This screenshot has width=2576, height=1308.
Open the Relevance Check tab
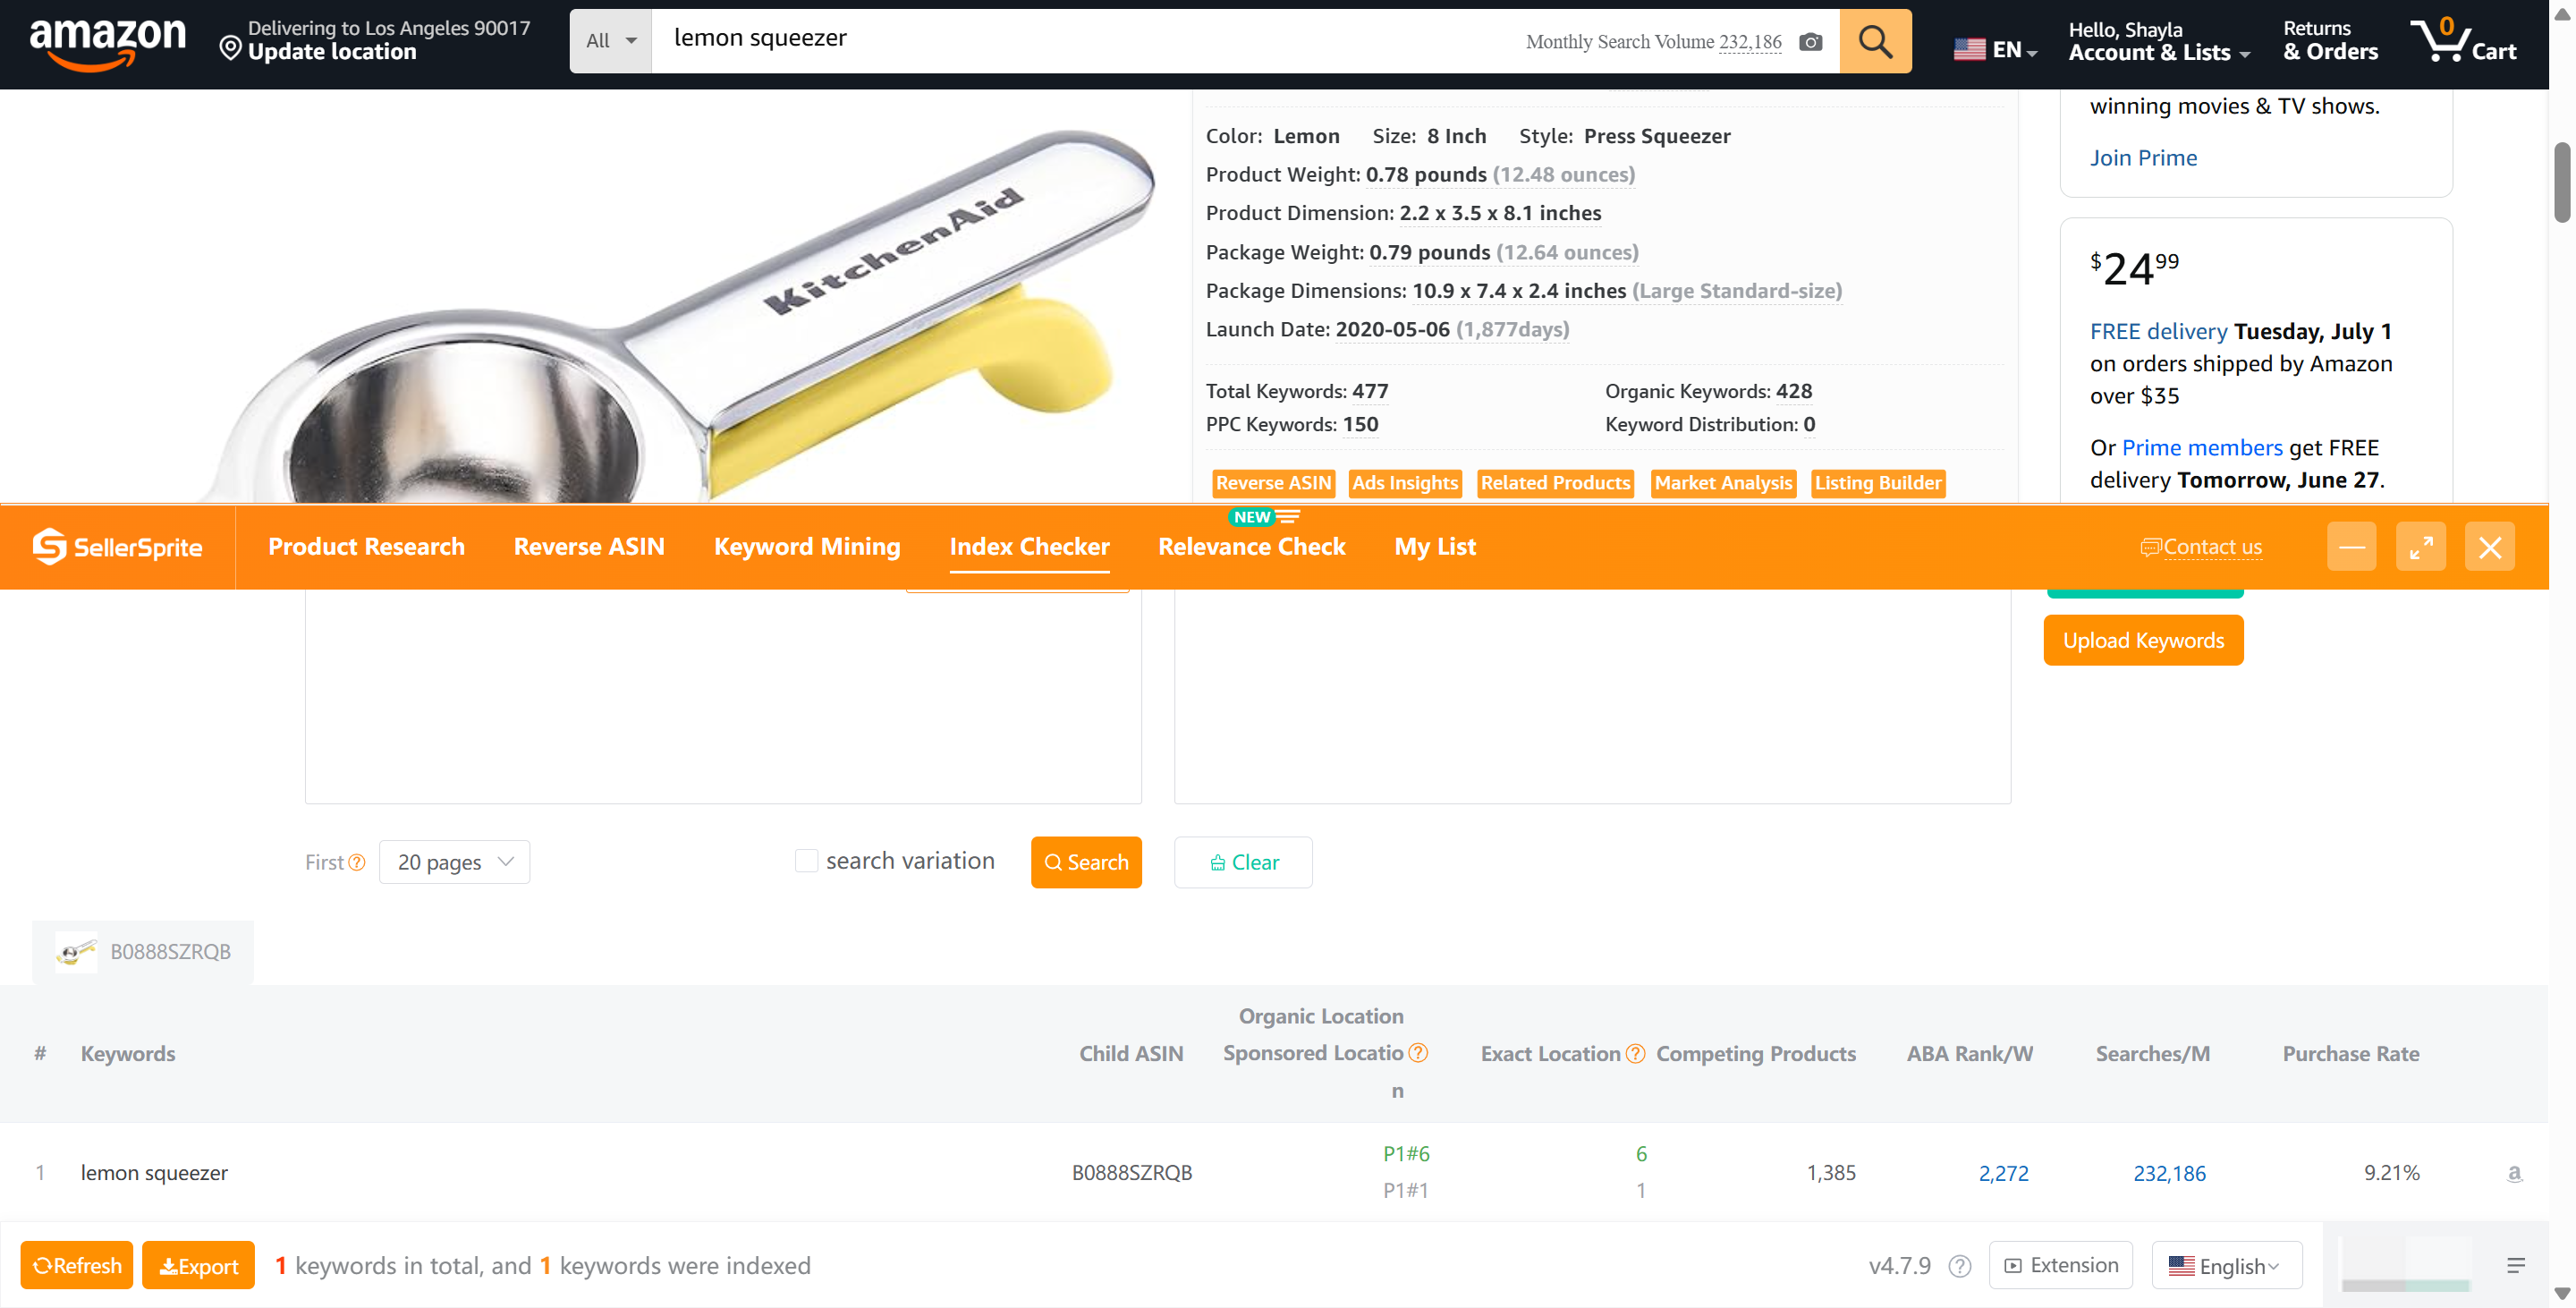(1251, 546)
